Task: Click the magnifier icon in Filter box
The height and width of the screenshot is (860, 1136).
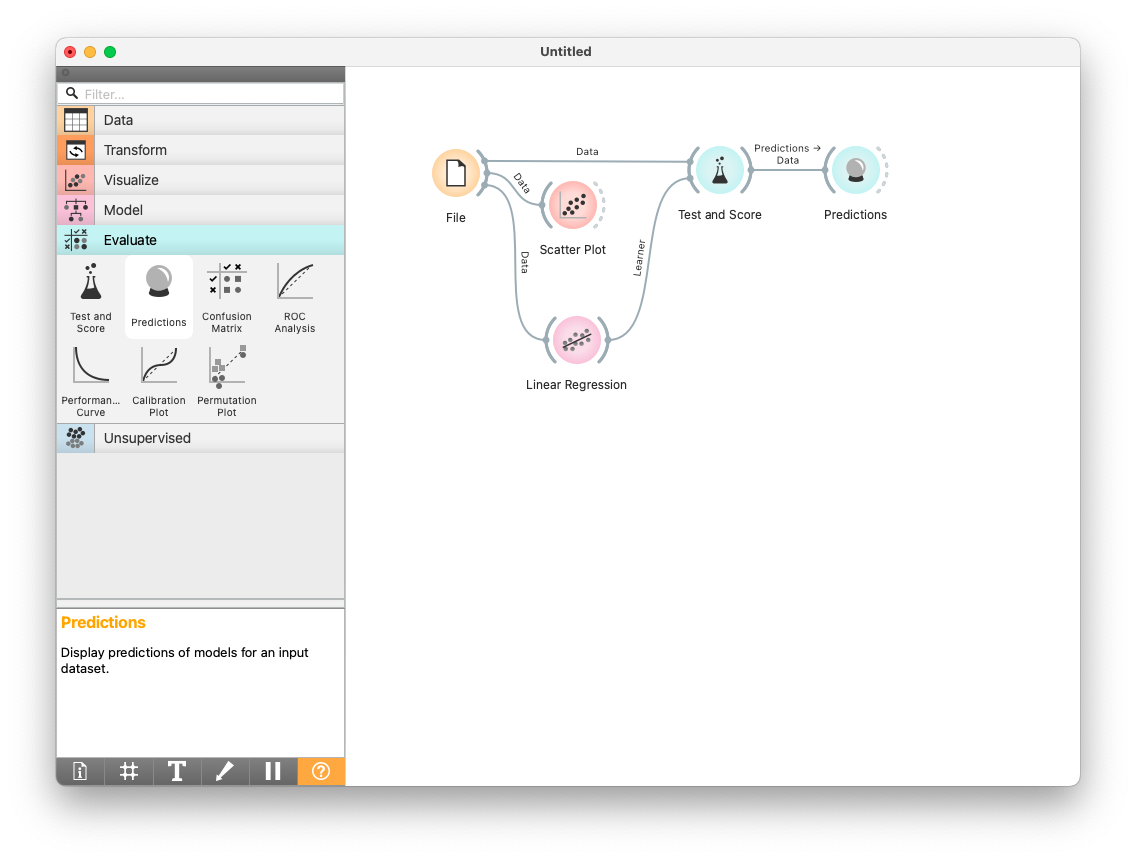Action: [72, 93]
